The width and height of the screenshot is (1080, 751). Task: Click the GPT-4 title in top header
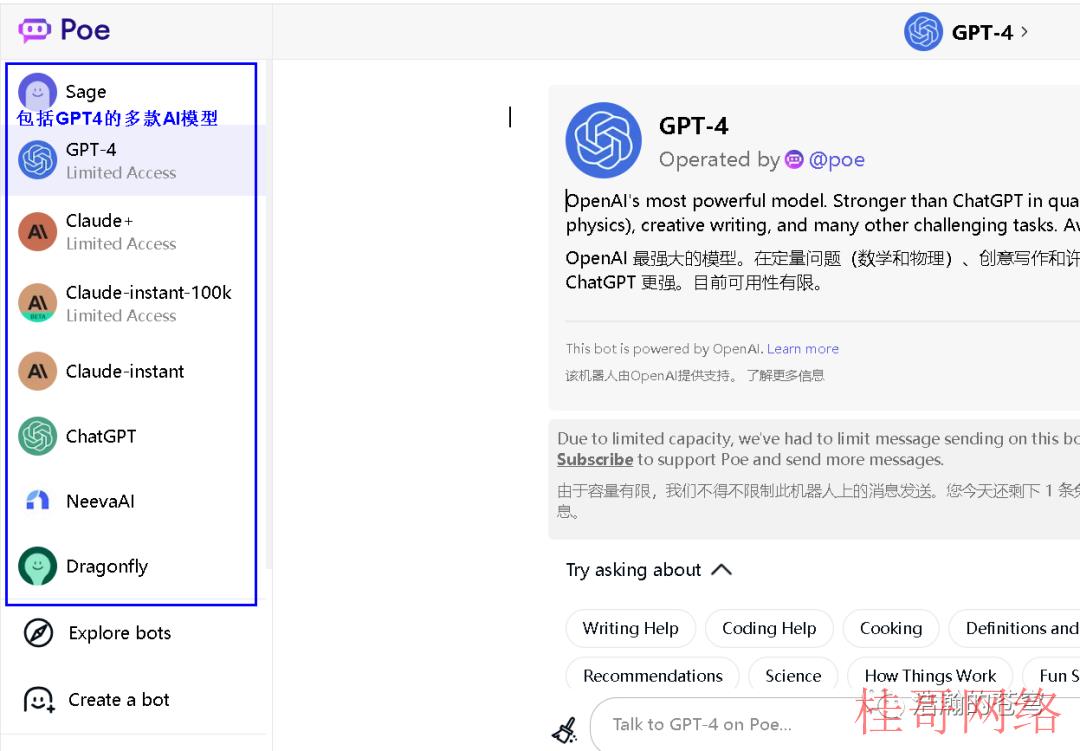click(x=982, y=32)
